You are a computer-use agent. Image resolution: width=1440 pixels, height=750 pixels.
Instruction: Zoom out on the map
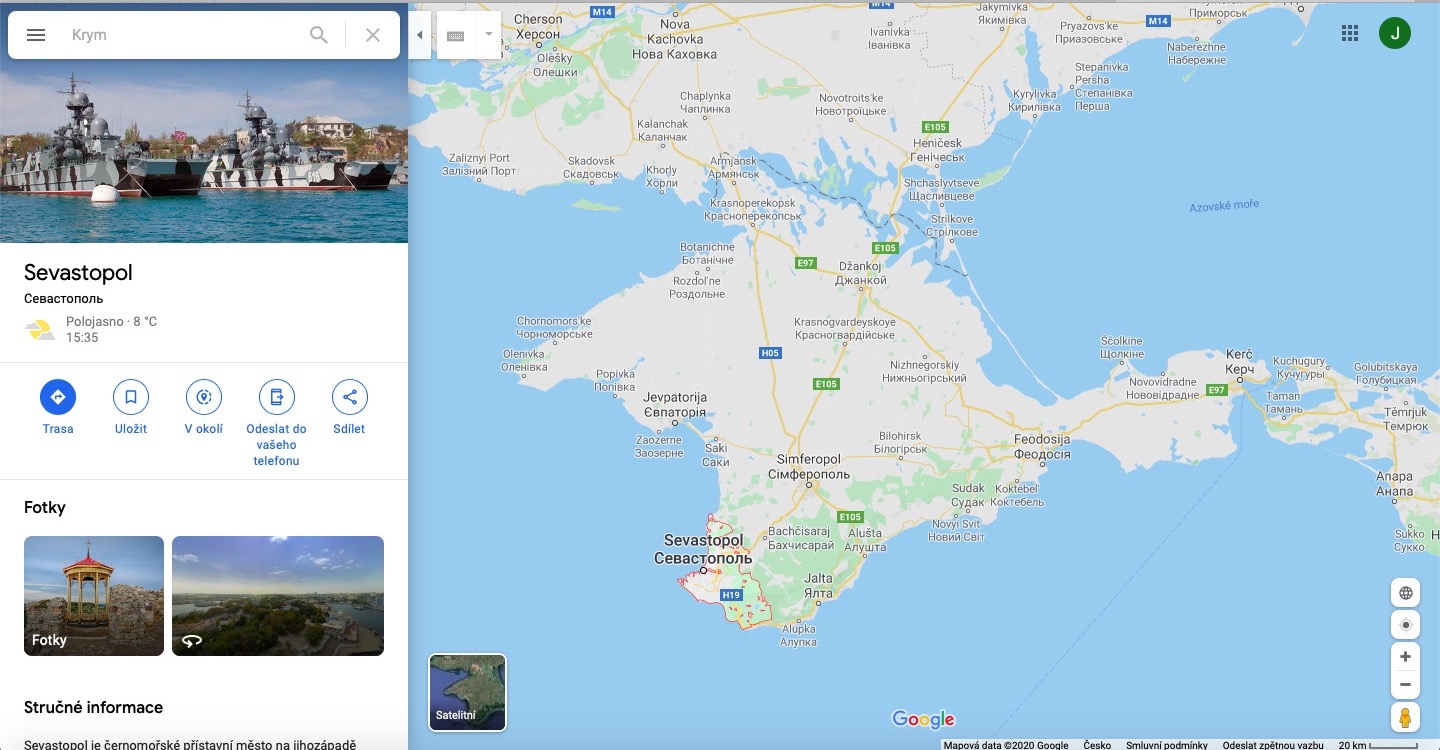tap(1405, 685)
